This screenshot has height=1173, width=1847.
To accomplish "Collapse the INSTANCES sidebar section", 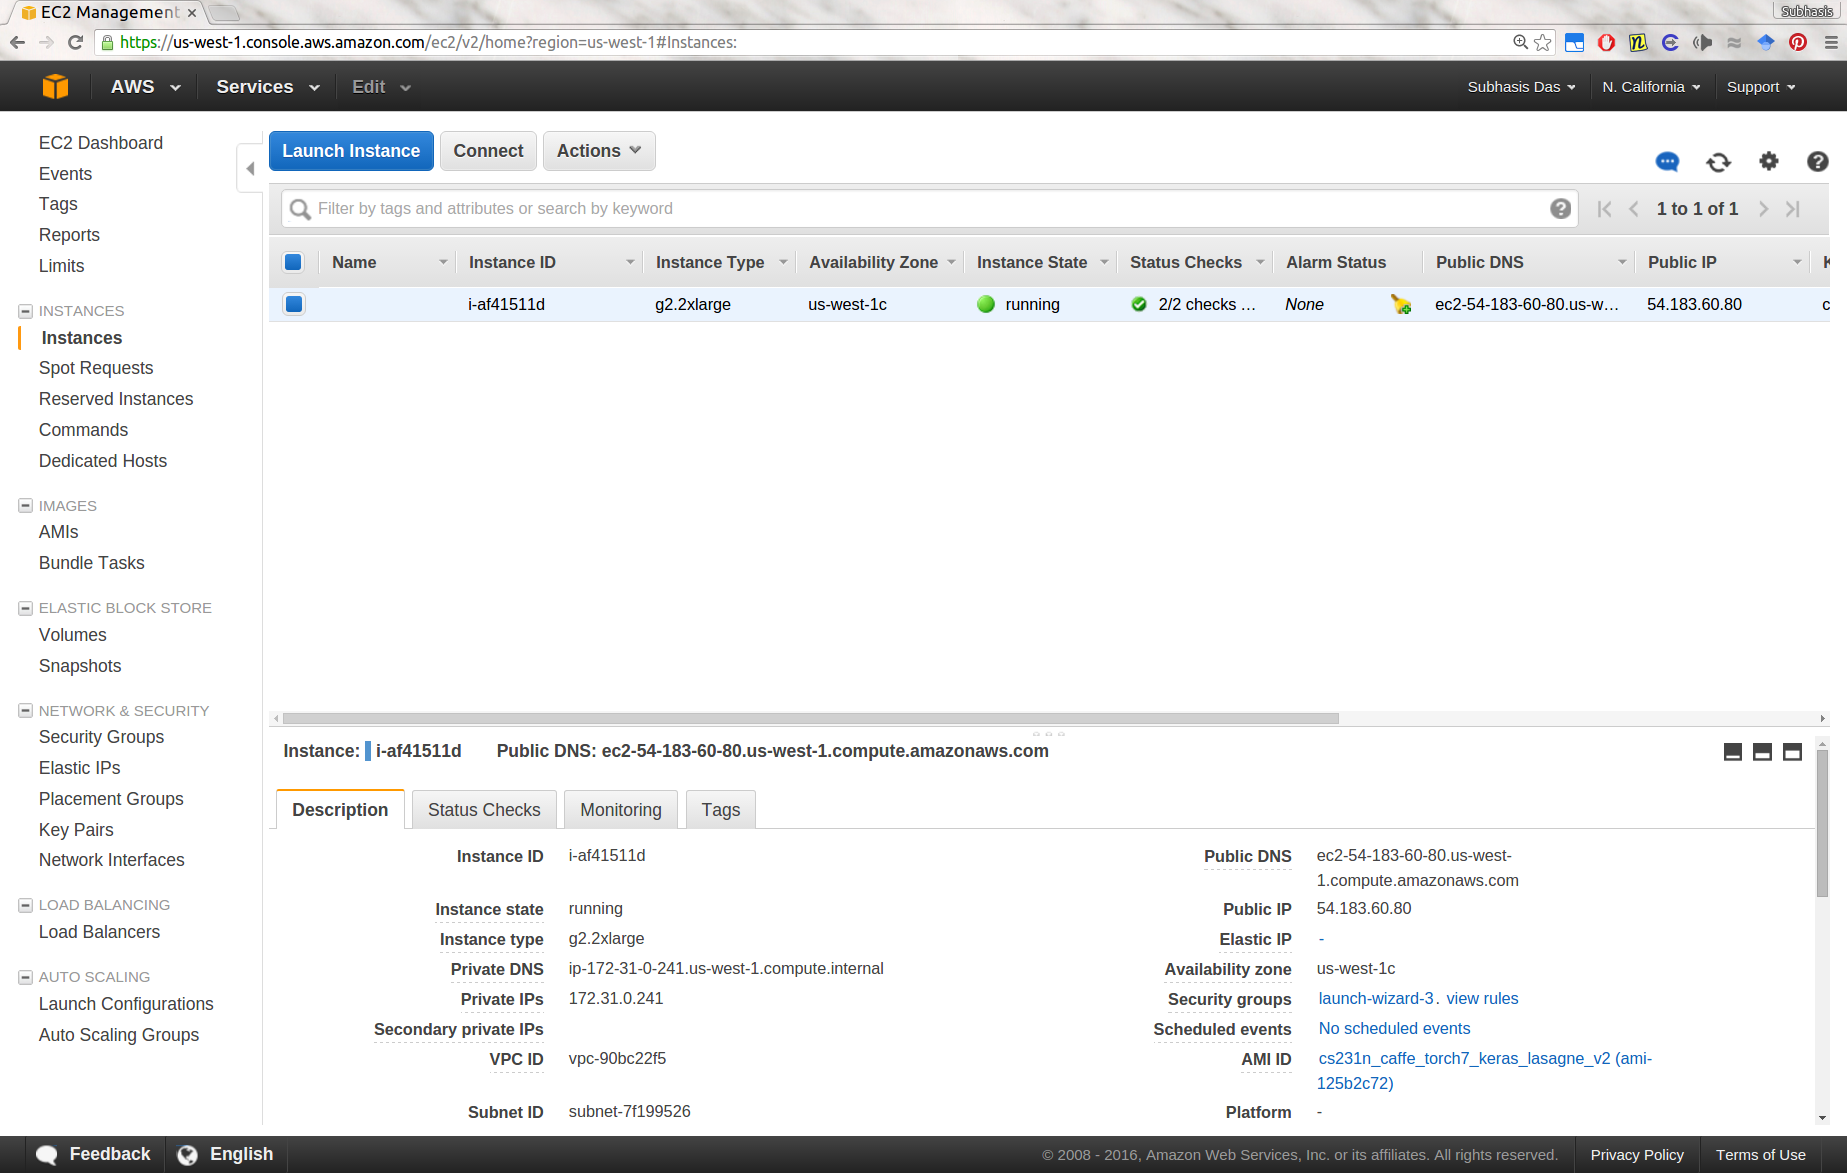I will point(26,311).
